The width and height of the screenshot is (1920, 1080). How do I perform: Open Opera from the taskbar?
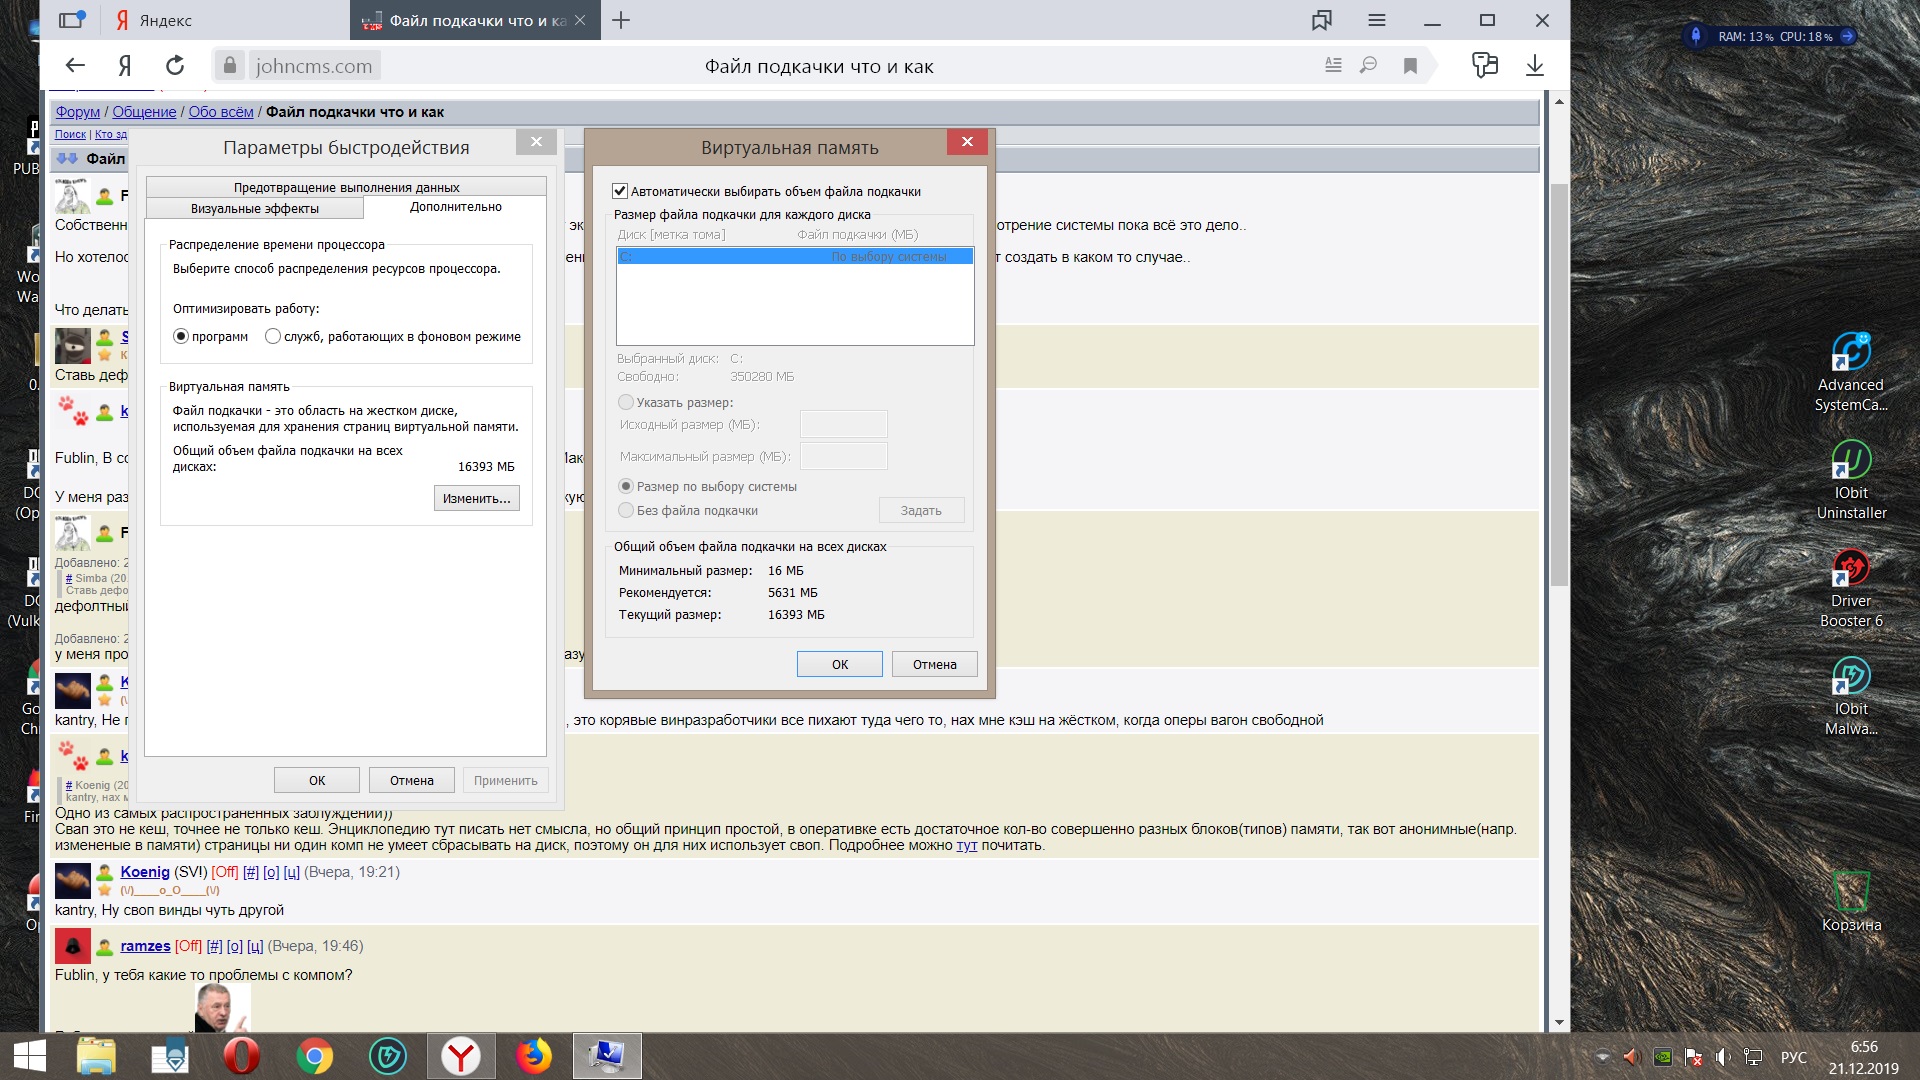coord(241,1056)
